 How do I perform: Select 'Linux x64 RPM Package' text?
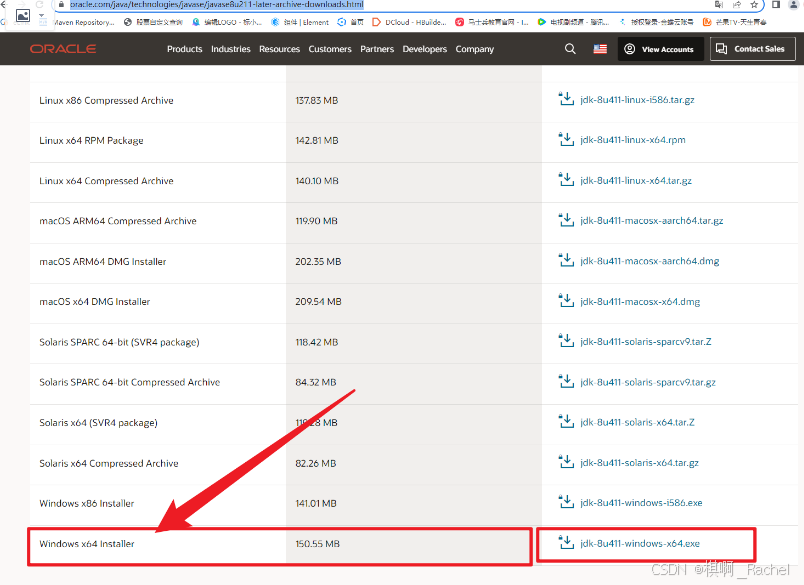tap(91, 140)
